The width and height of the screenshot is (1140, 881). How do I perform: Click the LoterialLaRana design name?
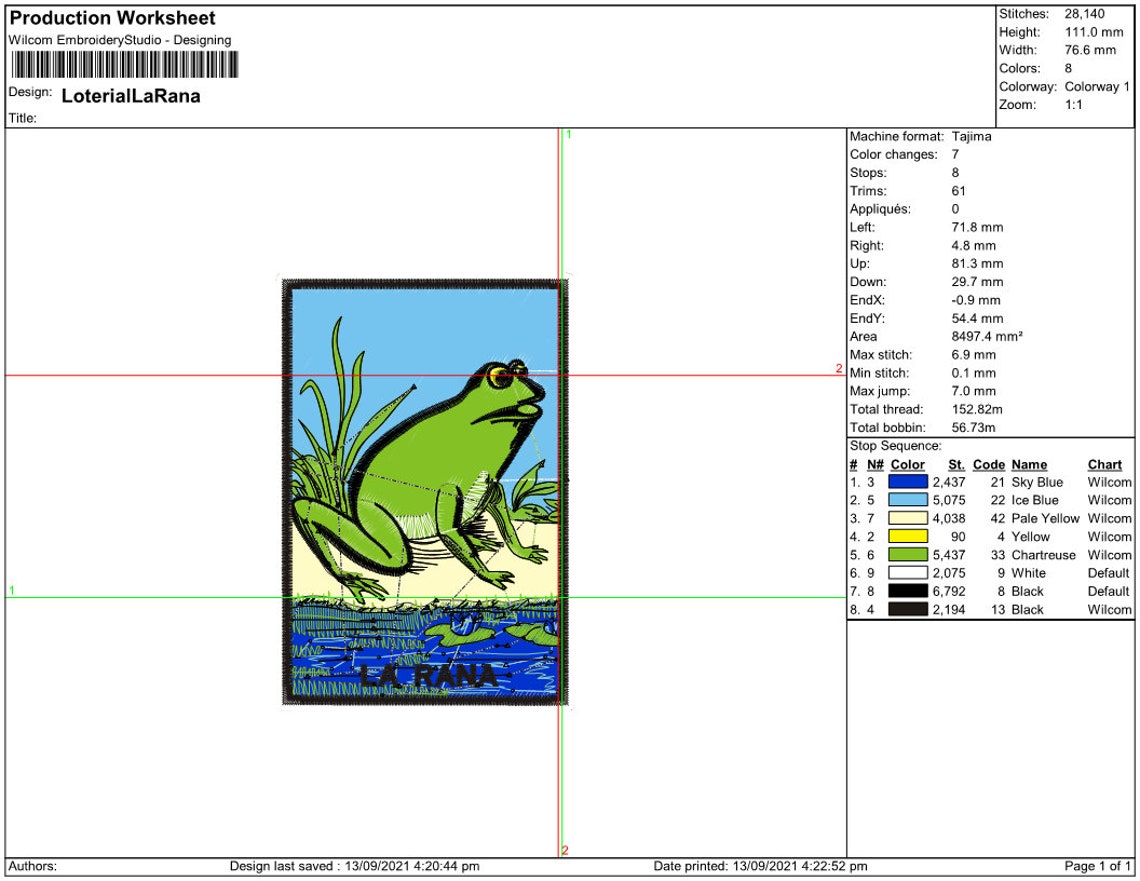(130, 96)
